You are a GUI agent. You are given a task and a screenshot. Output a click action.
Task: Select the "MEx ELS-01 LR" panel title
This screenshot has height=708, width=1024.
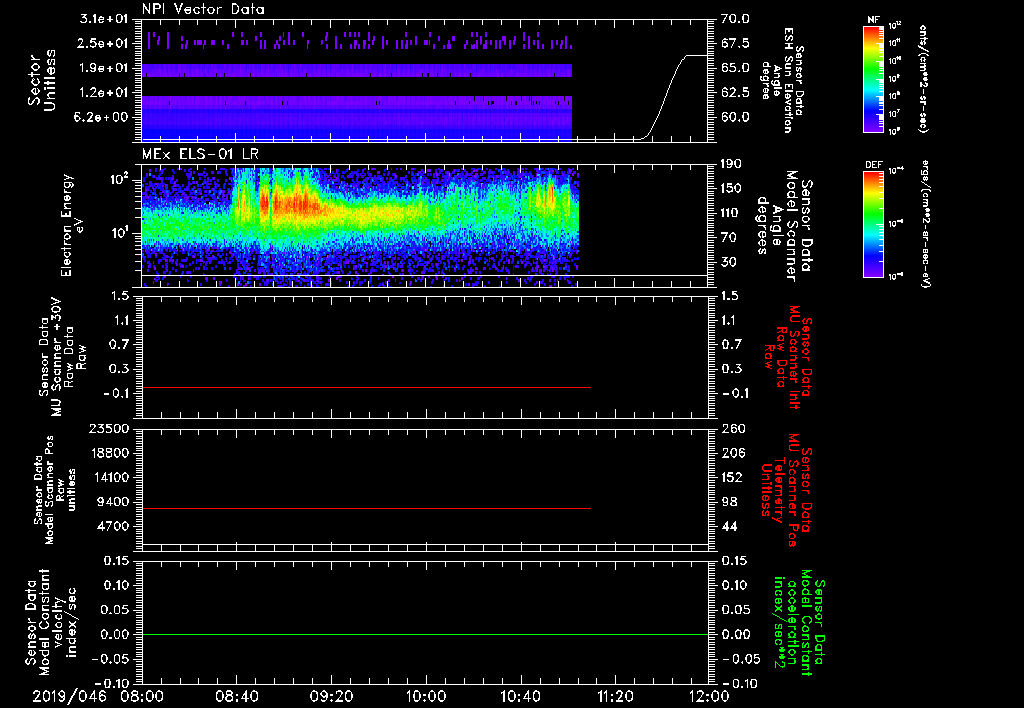point(200,154)
